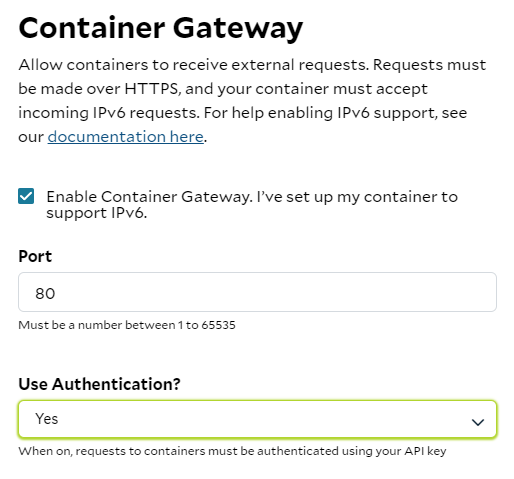Open the documentation here link
This screenshot has height=479, width=514.
click(126, 137)
